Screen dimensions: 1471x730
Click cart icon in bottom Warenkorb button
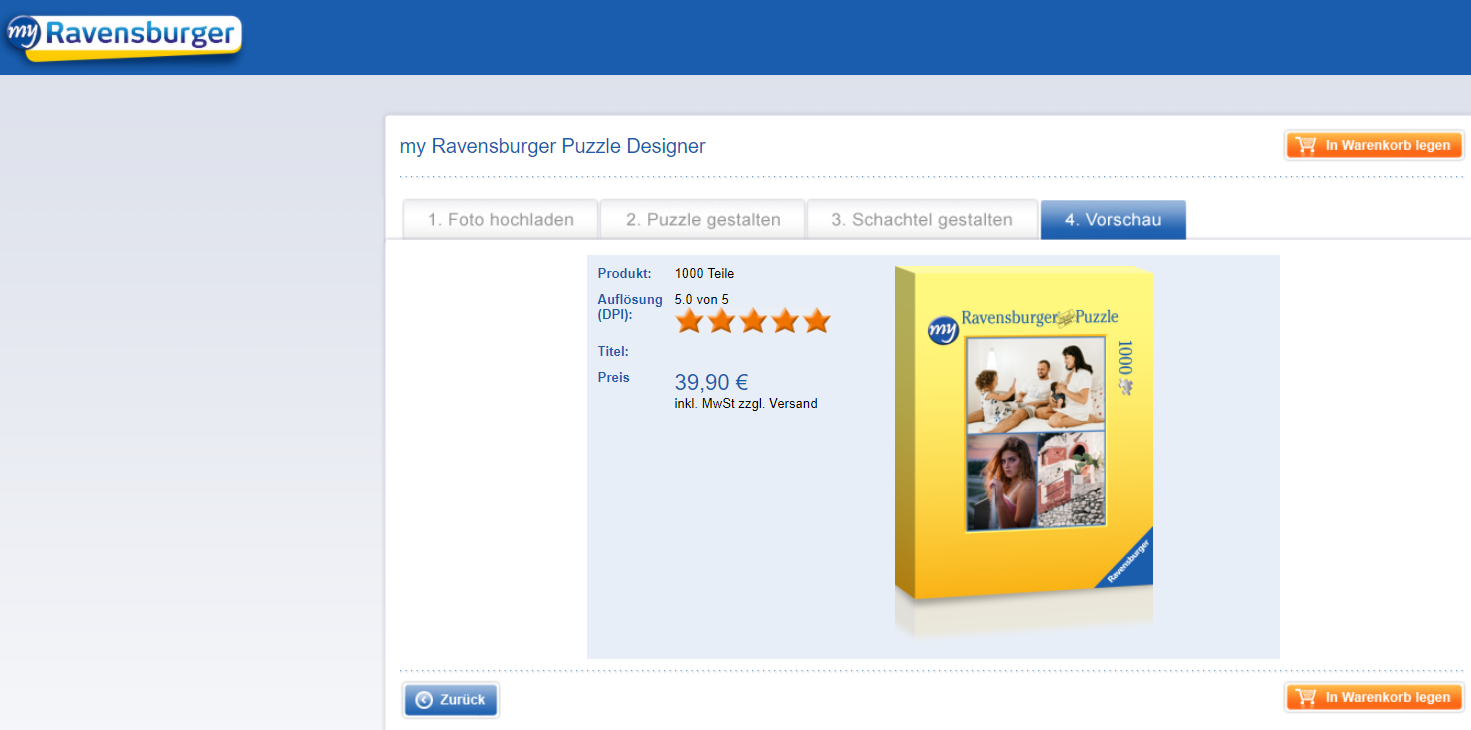1305,698
